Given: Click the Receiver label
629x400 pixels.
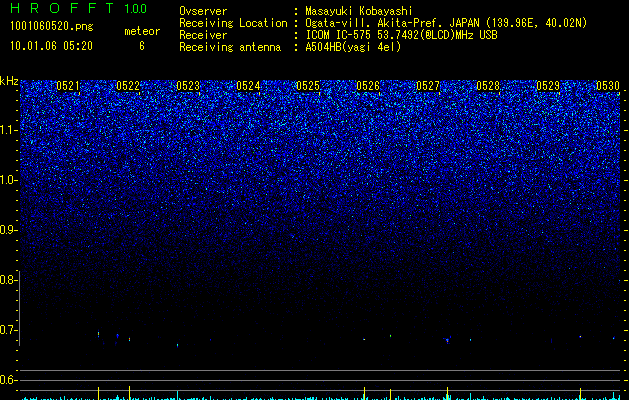Looking at the screenshot, I should point(203,35).
